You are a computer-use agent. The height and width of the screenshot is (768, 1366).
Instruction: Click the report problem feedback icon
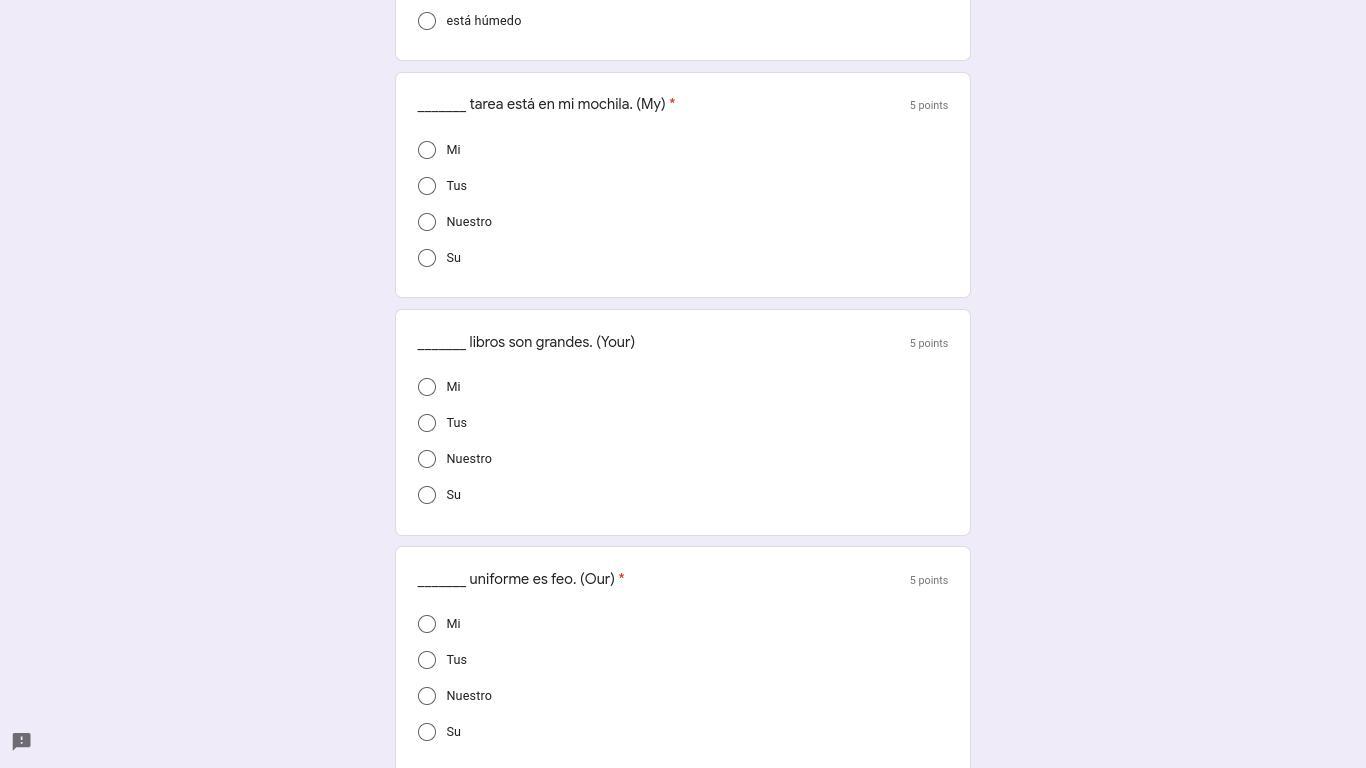(x=22, y=741)
